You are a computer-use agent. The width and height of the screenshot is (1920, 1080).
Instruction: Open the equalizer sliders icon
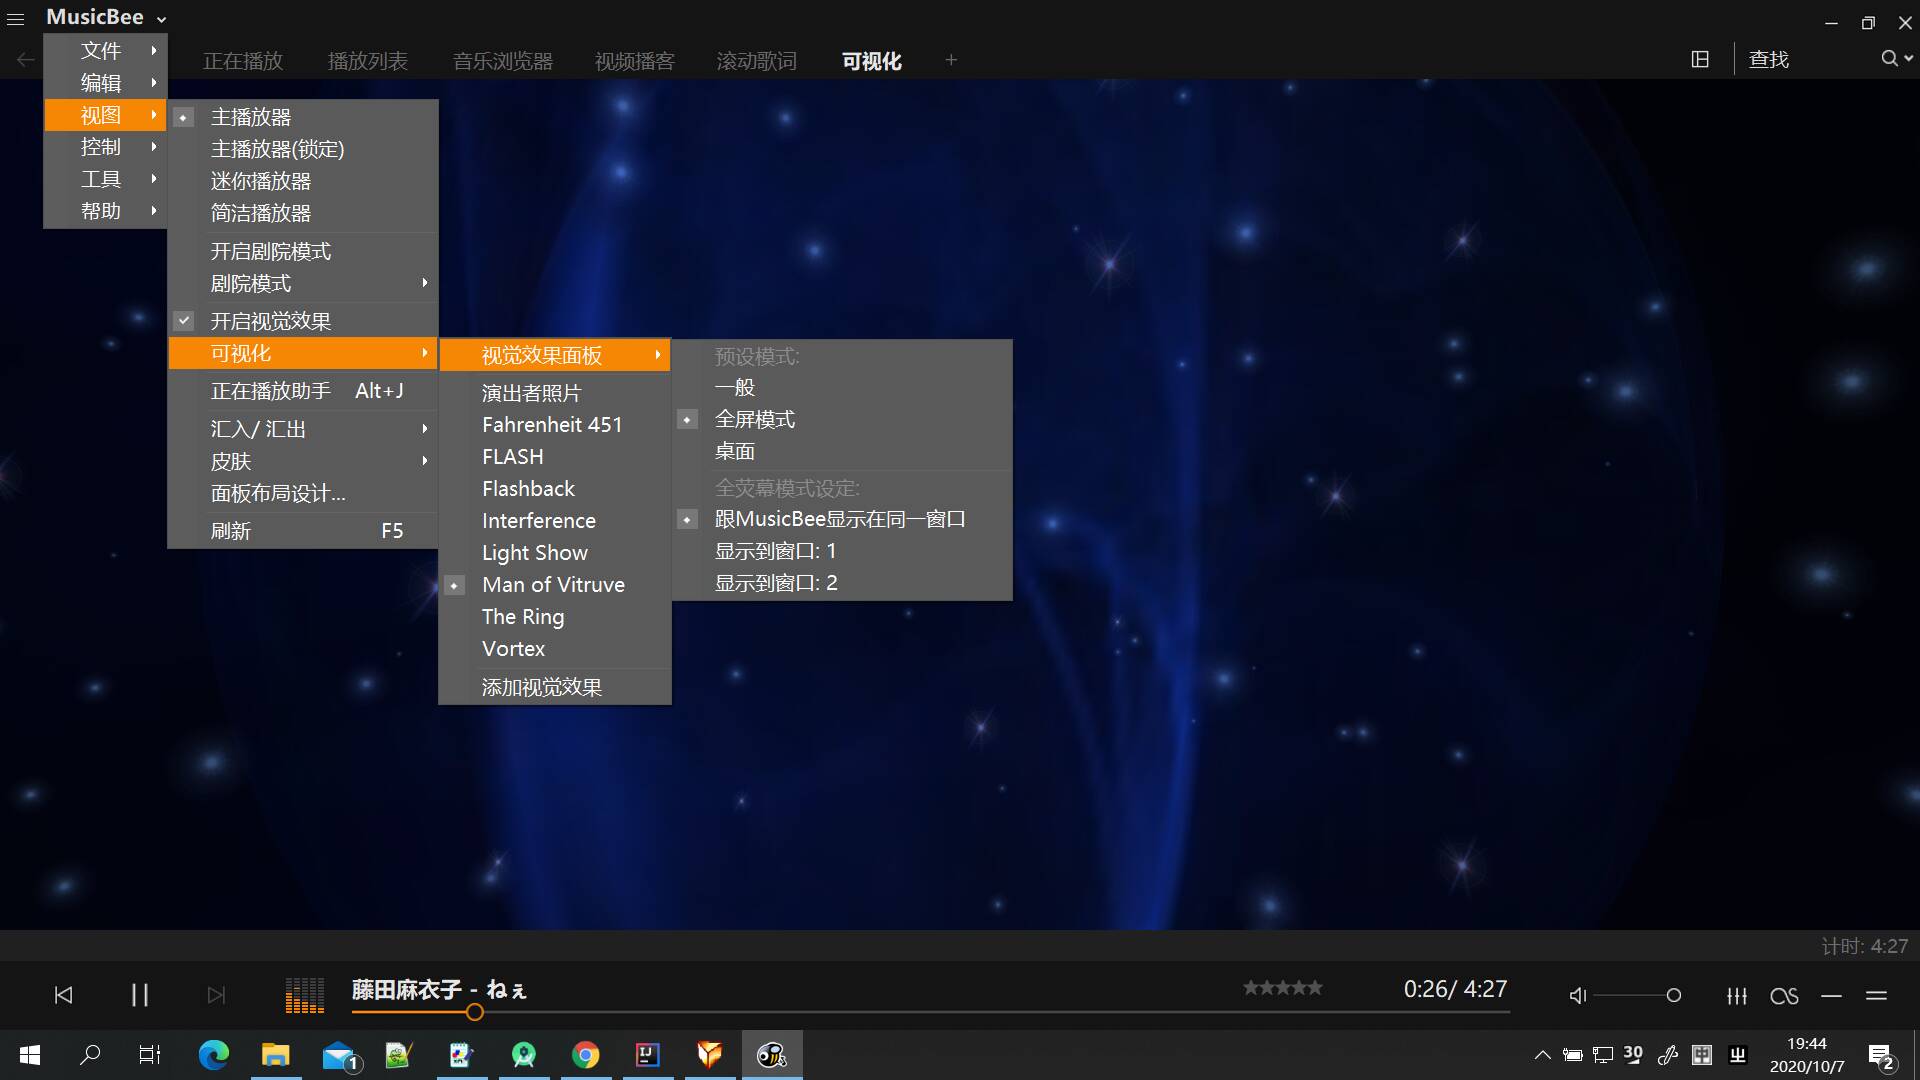1737,996
